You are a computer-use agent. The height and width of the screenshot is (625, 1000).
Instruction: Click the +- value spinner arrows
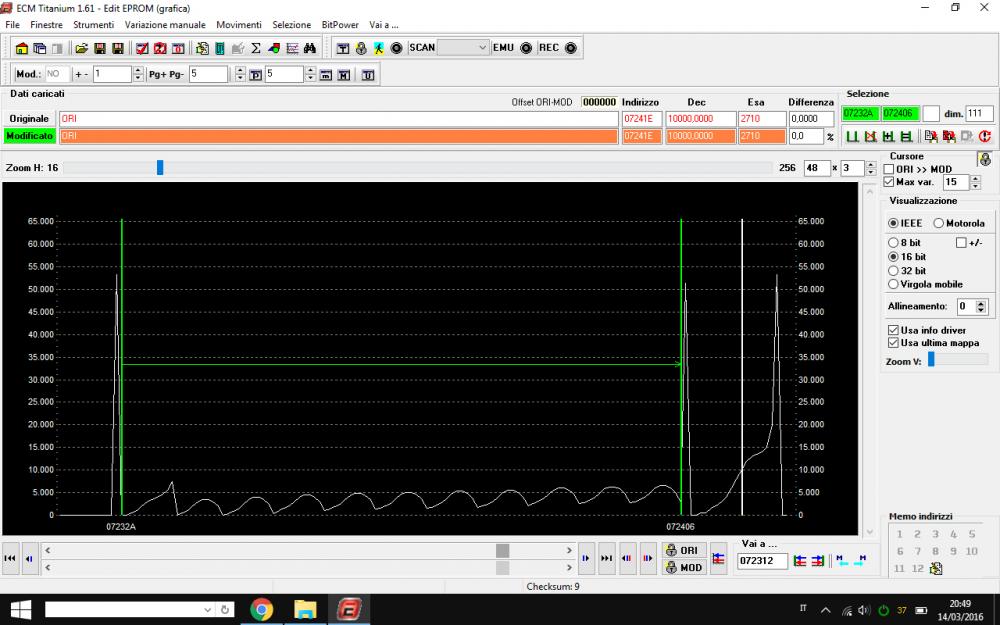[138, 74]
